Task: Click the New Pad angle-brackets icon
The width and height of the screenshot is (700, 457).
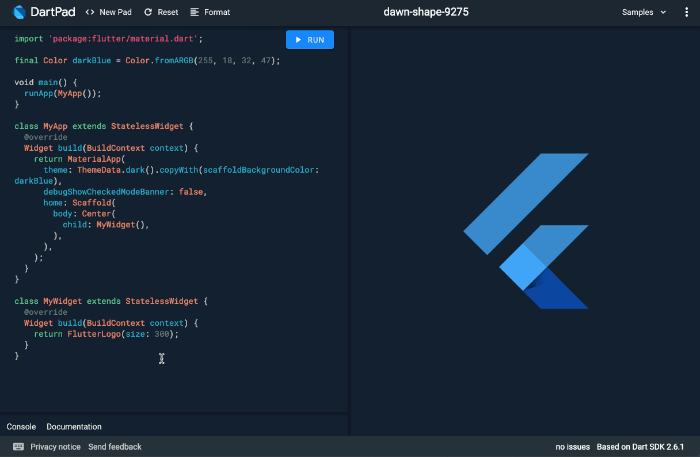Action: 90,12
